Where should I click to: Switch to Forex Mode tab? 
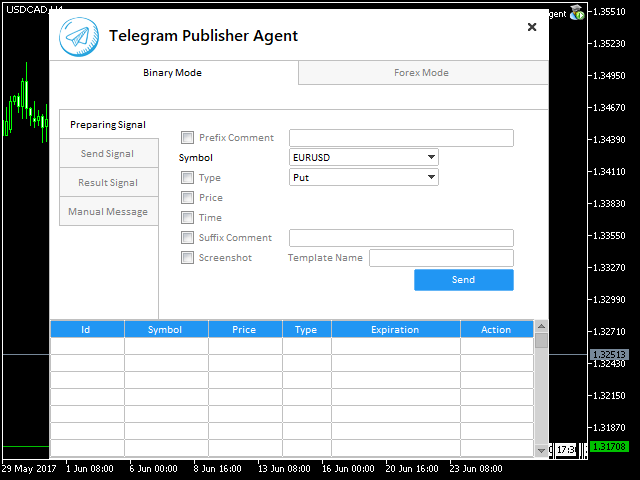[x=422, y=73]
